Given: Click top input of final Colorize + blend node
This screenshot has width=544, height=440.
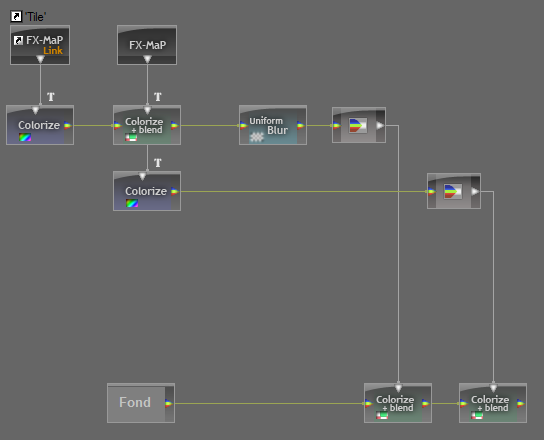Looking at the screenshot, I should tap(493, 388).
